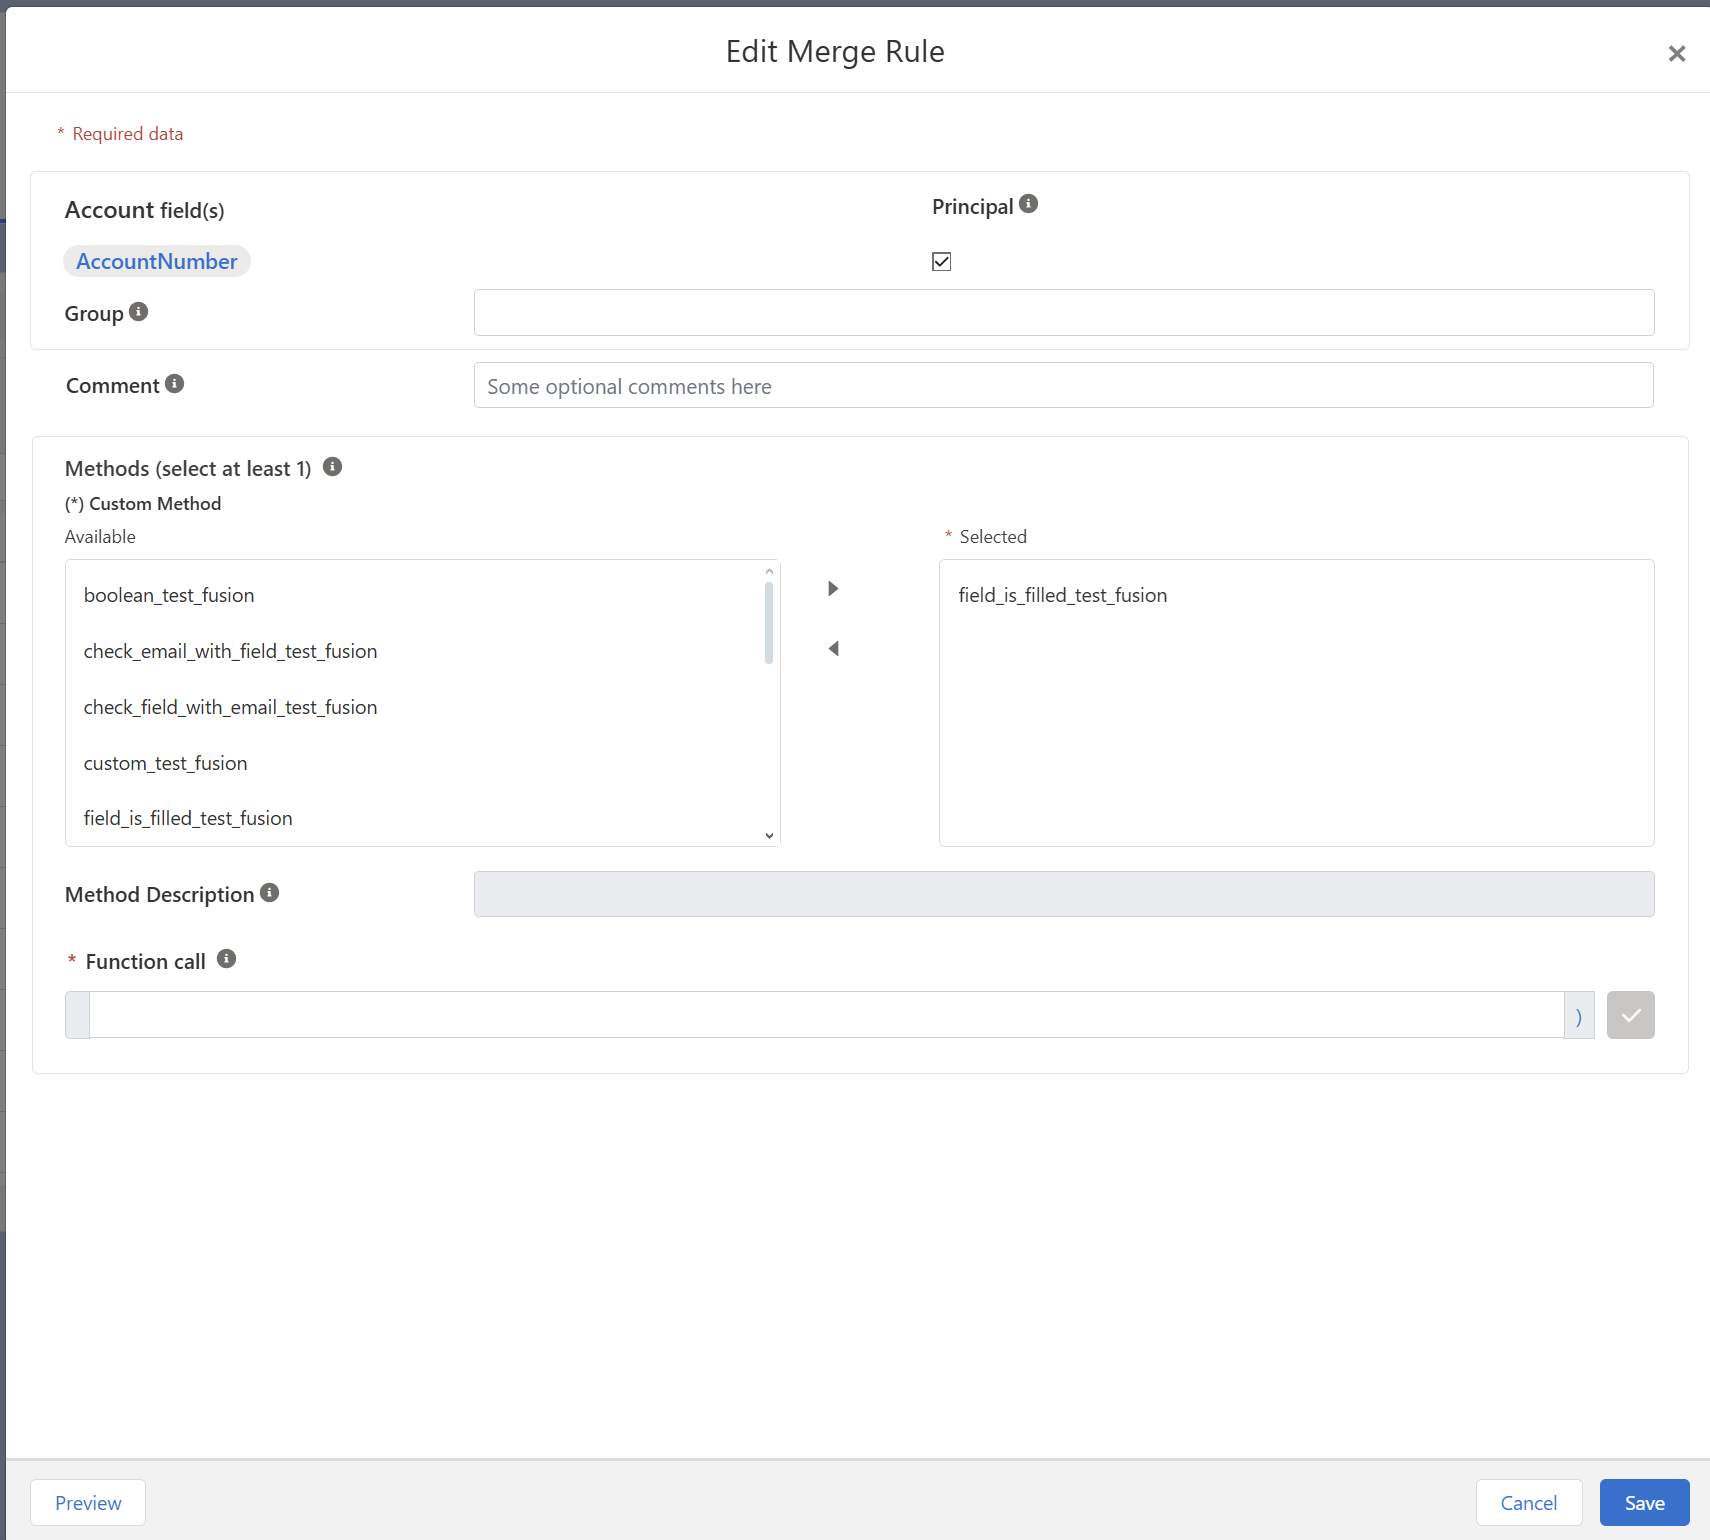
Task: Save the merge rule
Action: (1644, 1503)
